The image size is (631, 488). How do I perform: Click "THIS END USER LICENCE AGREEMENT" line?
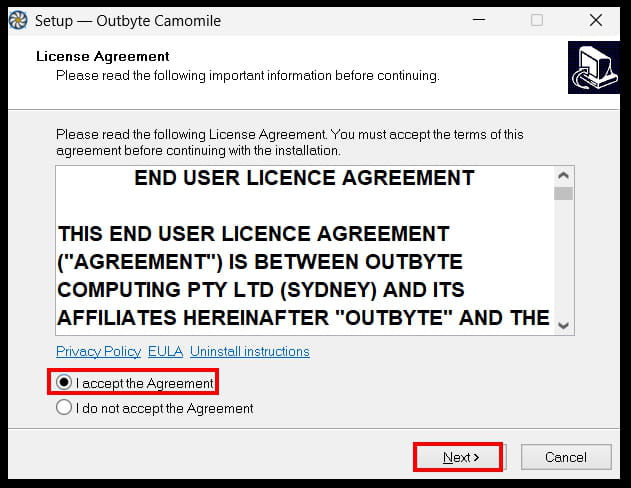pyautogui.click(x=254, y=234)
